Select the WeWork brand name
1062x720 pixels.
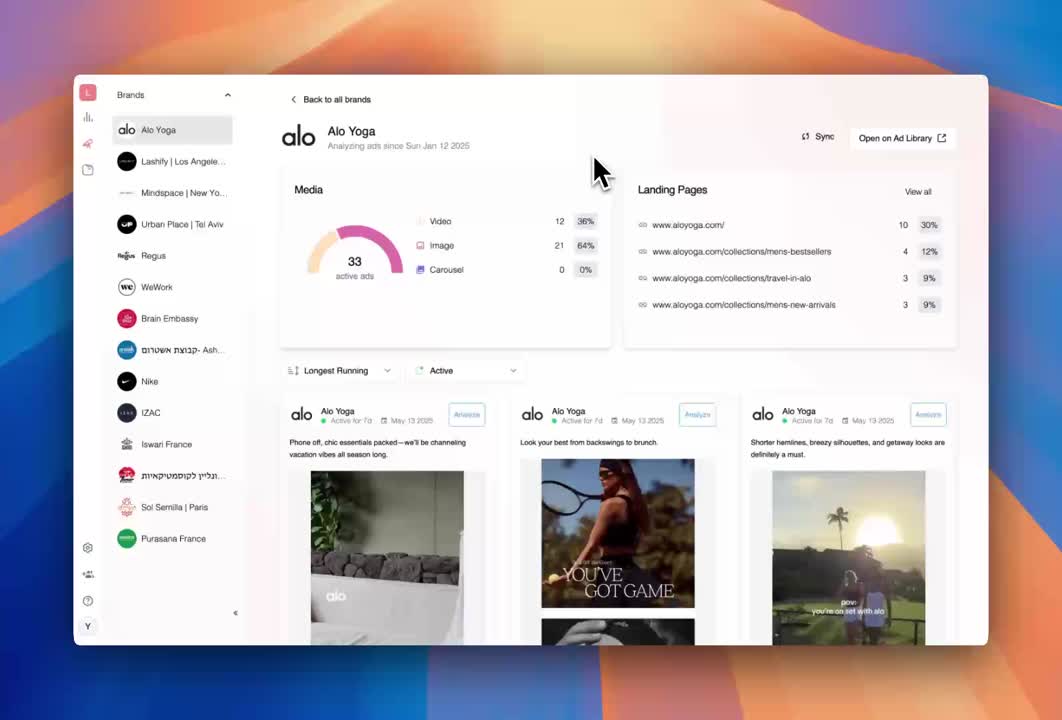[x=156, y=287]
